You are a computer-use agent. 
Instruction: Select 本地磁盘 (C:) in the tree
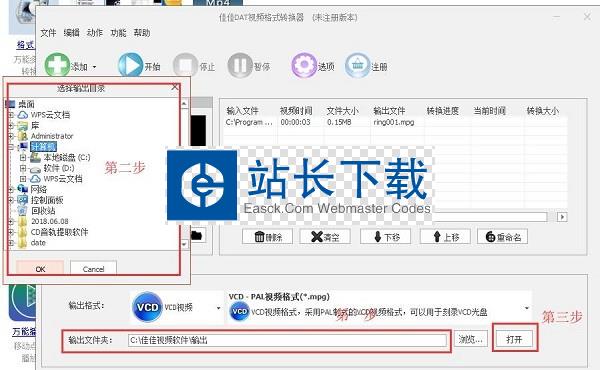(67, 157)
